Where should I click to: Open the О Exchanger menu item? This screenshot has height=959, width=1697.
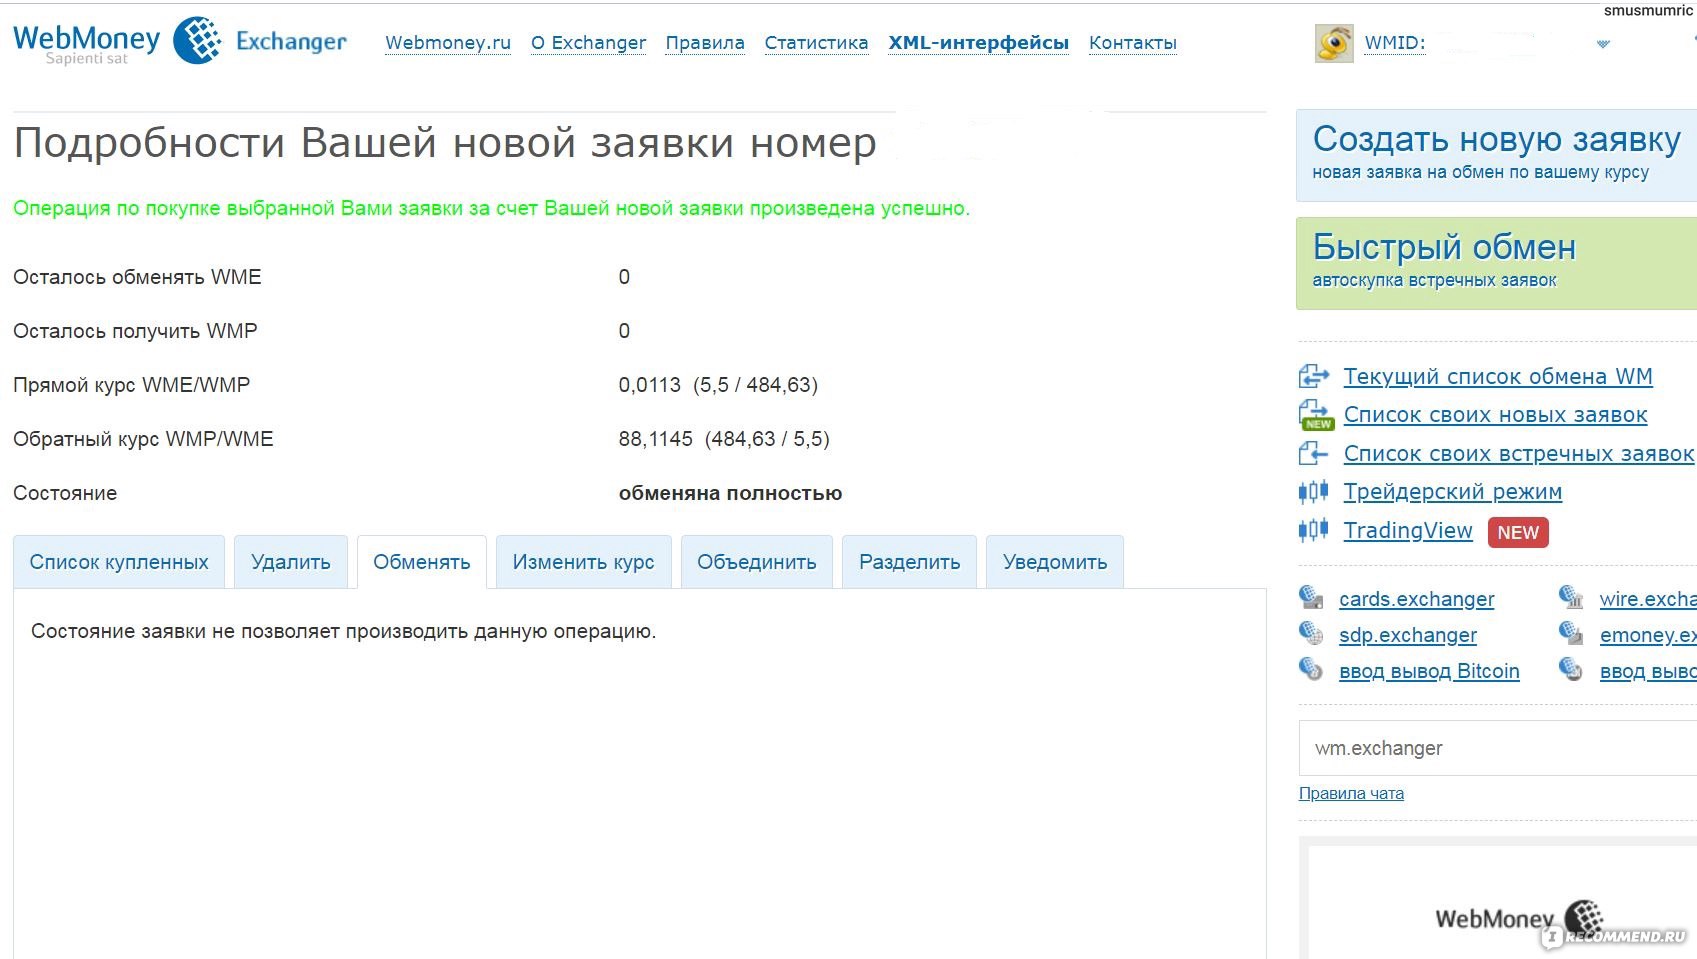tap(588, 43)
